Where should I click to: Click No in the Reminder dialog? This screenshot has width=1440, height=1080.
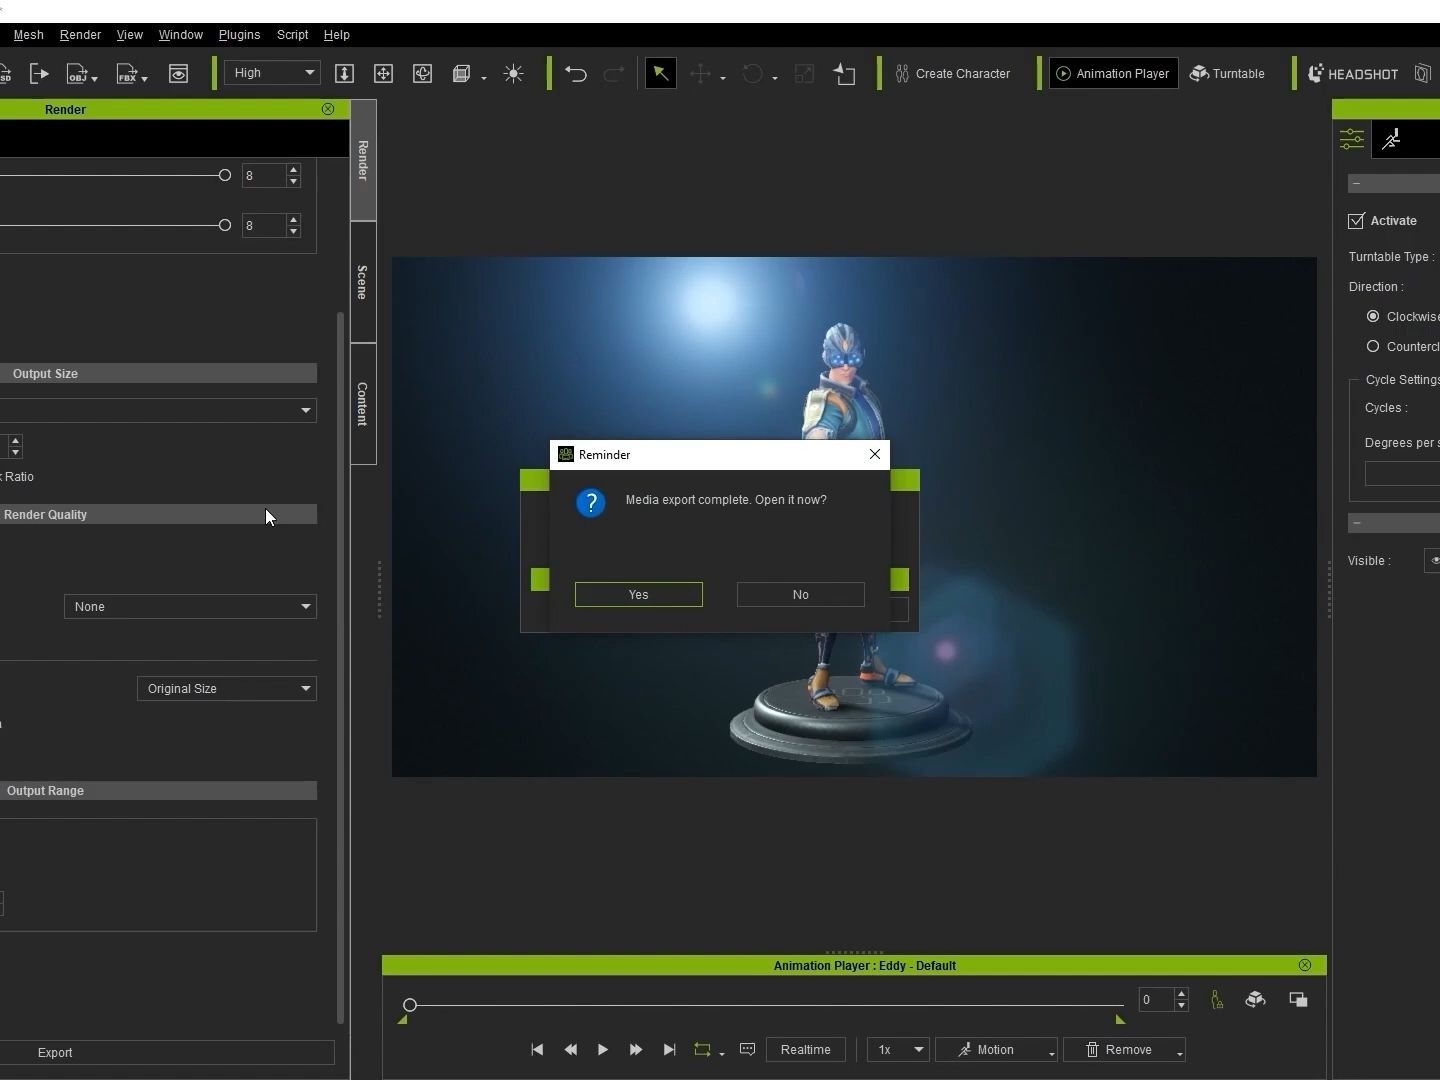click(800, 595)
